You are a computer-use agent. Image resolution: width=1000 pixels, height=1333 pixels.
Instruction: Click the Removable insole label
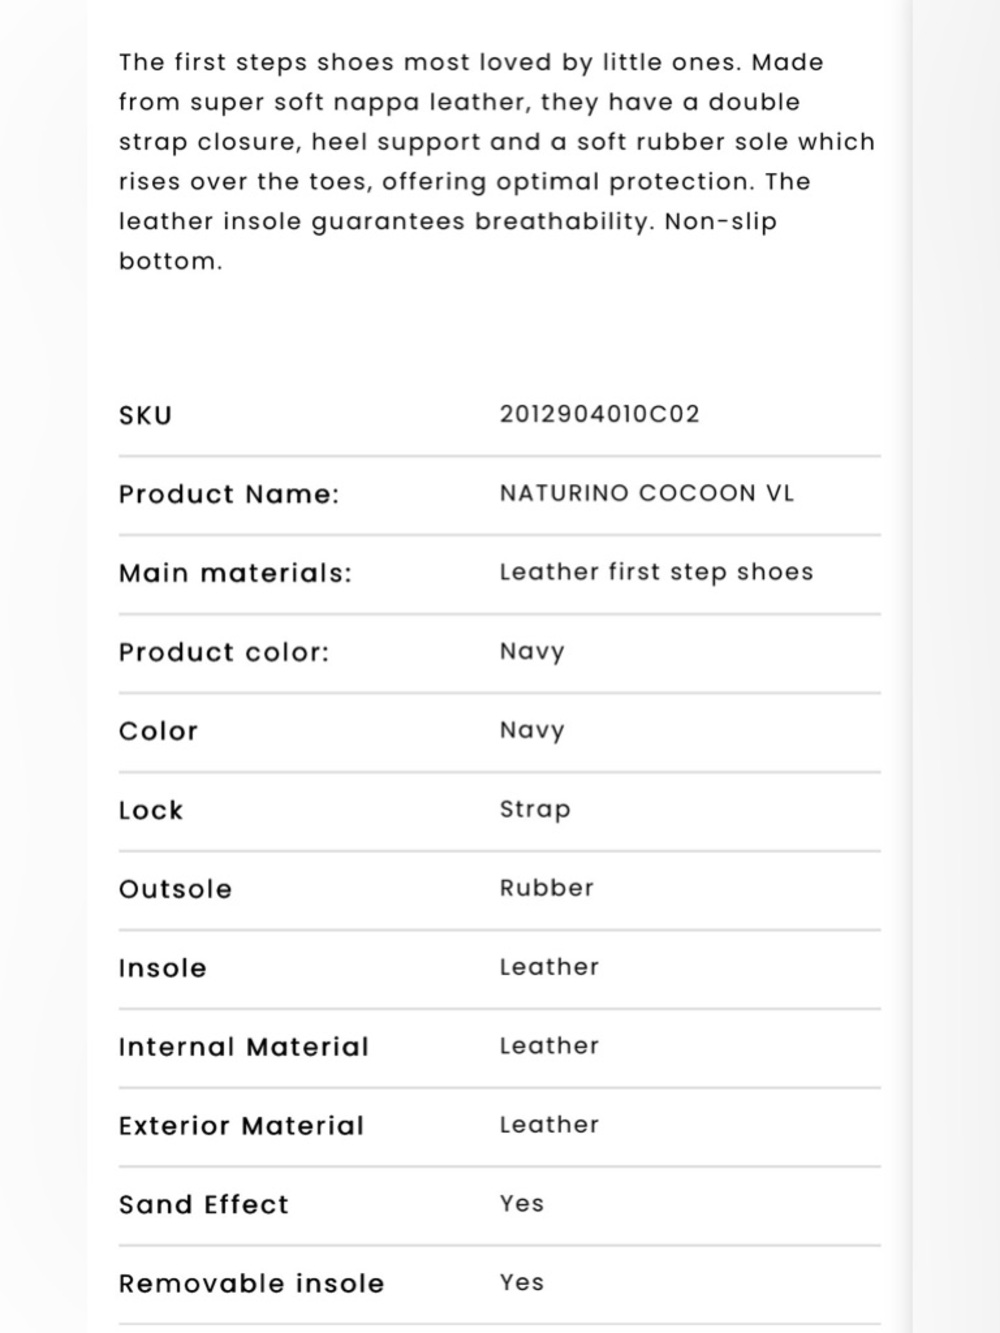coord(251,1284)
